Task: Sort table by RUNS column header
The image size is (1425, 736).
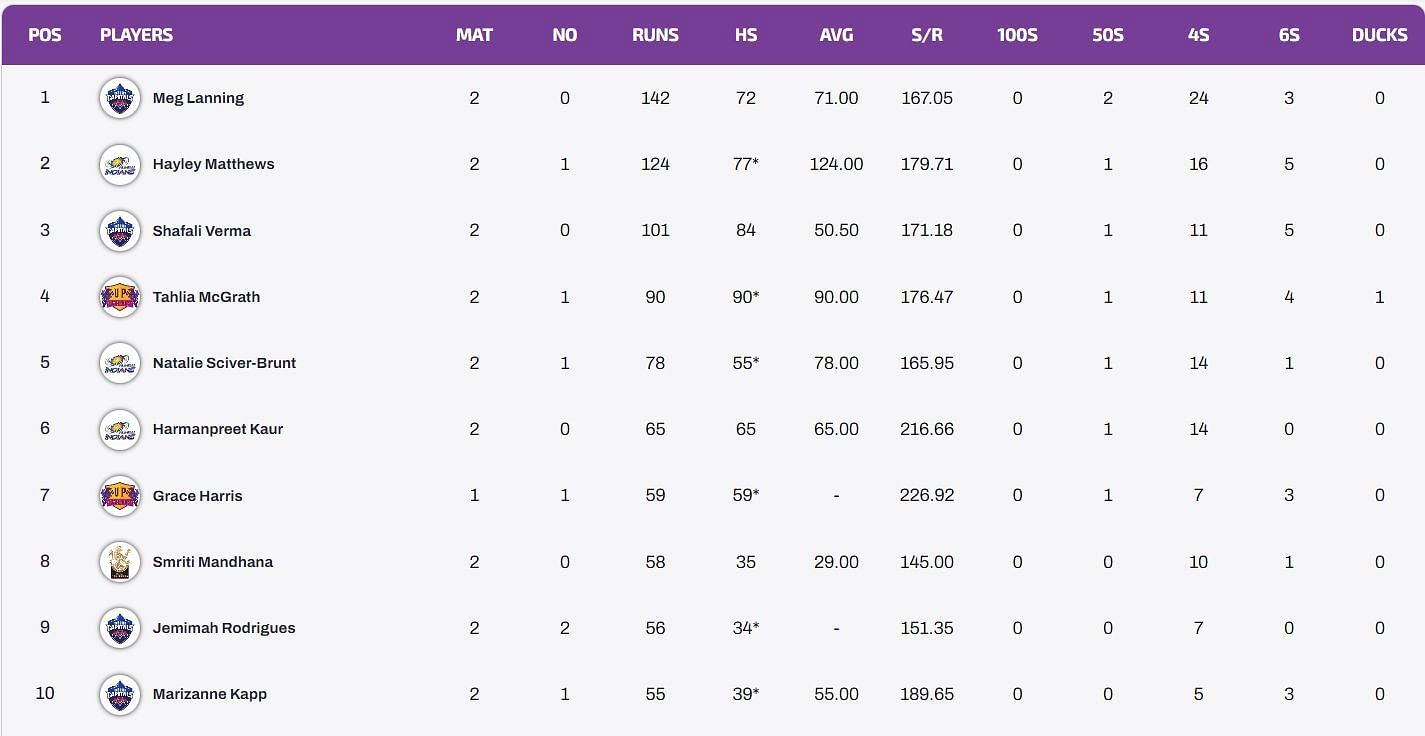Action: [x=655, y=35]
